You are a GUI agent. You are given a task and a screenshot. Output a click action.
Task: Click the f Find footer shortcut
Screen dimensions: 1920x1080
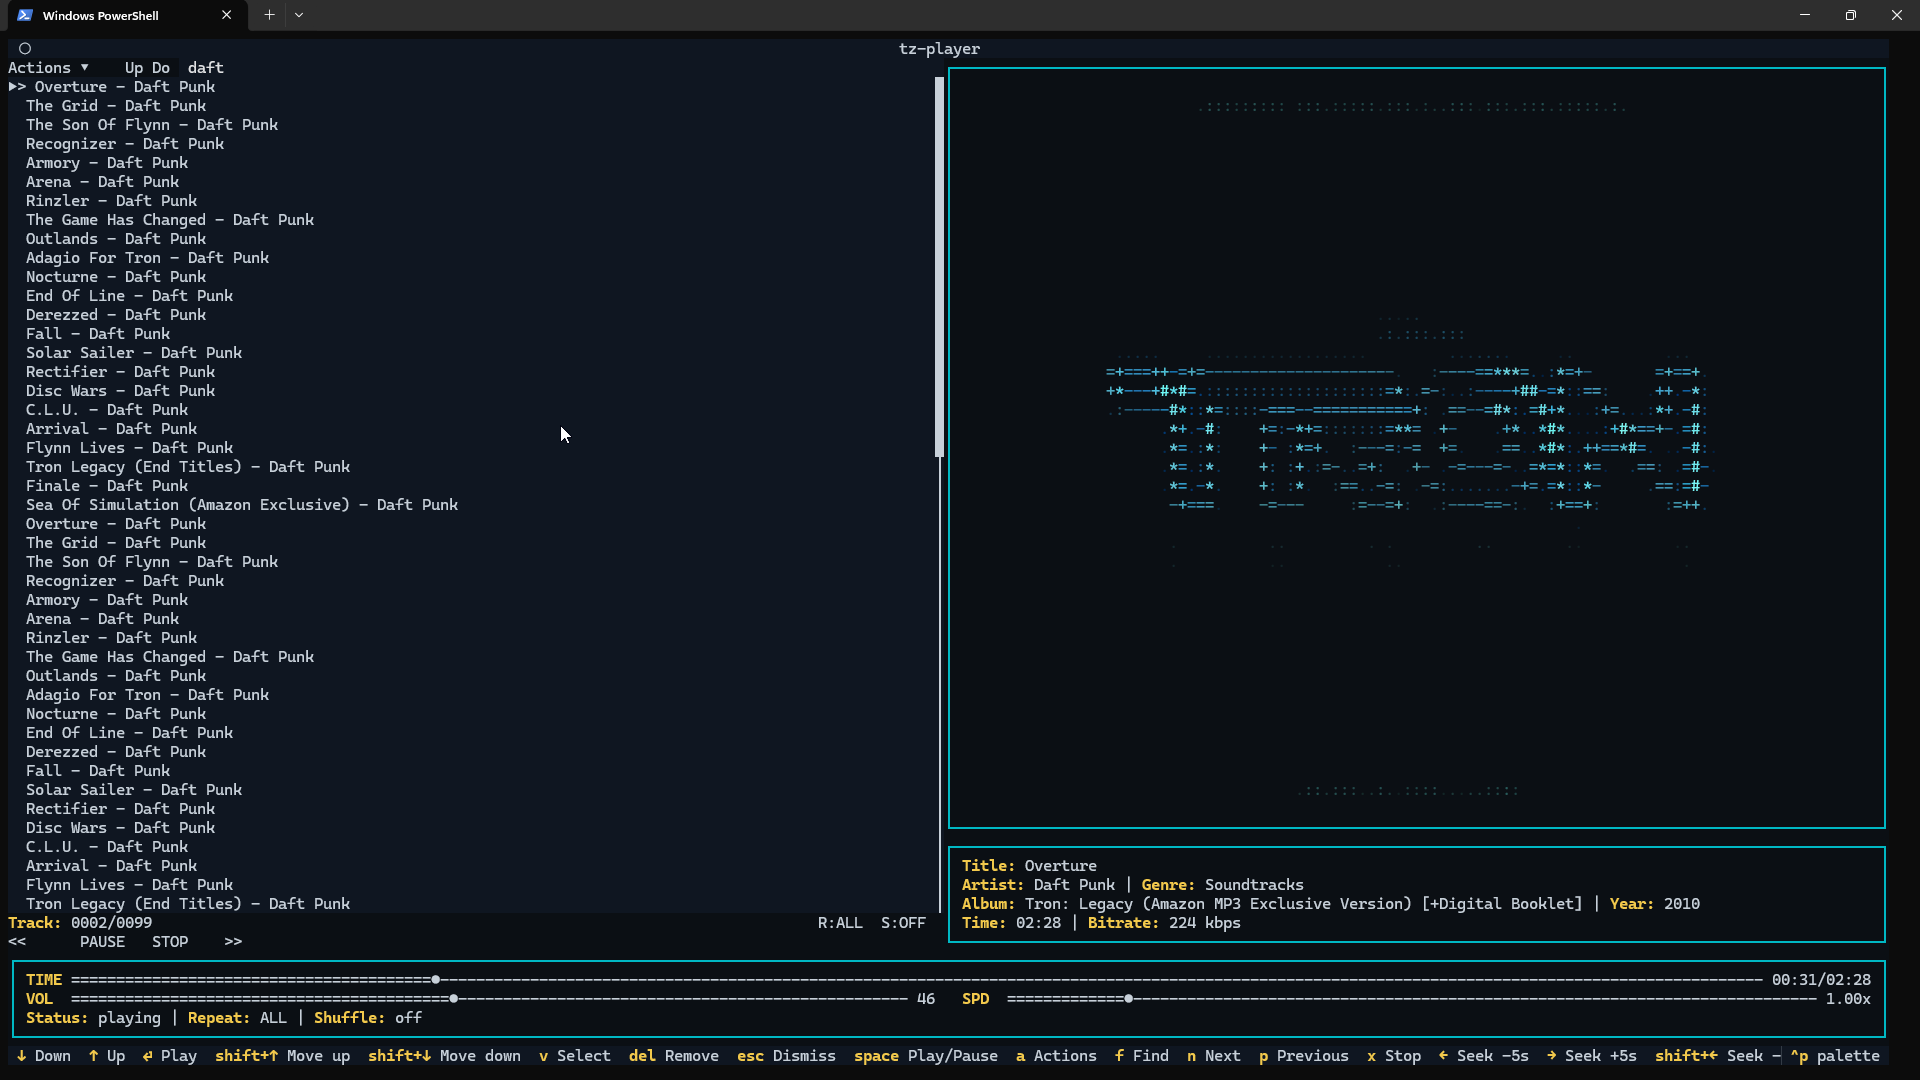click(1141, 1056)
